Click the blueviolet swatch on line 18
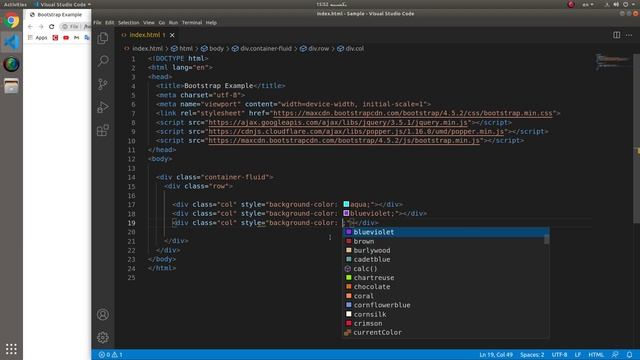The height and width of the screenshot is (360, 640). [346, 213]
